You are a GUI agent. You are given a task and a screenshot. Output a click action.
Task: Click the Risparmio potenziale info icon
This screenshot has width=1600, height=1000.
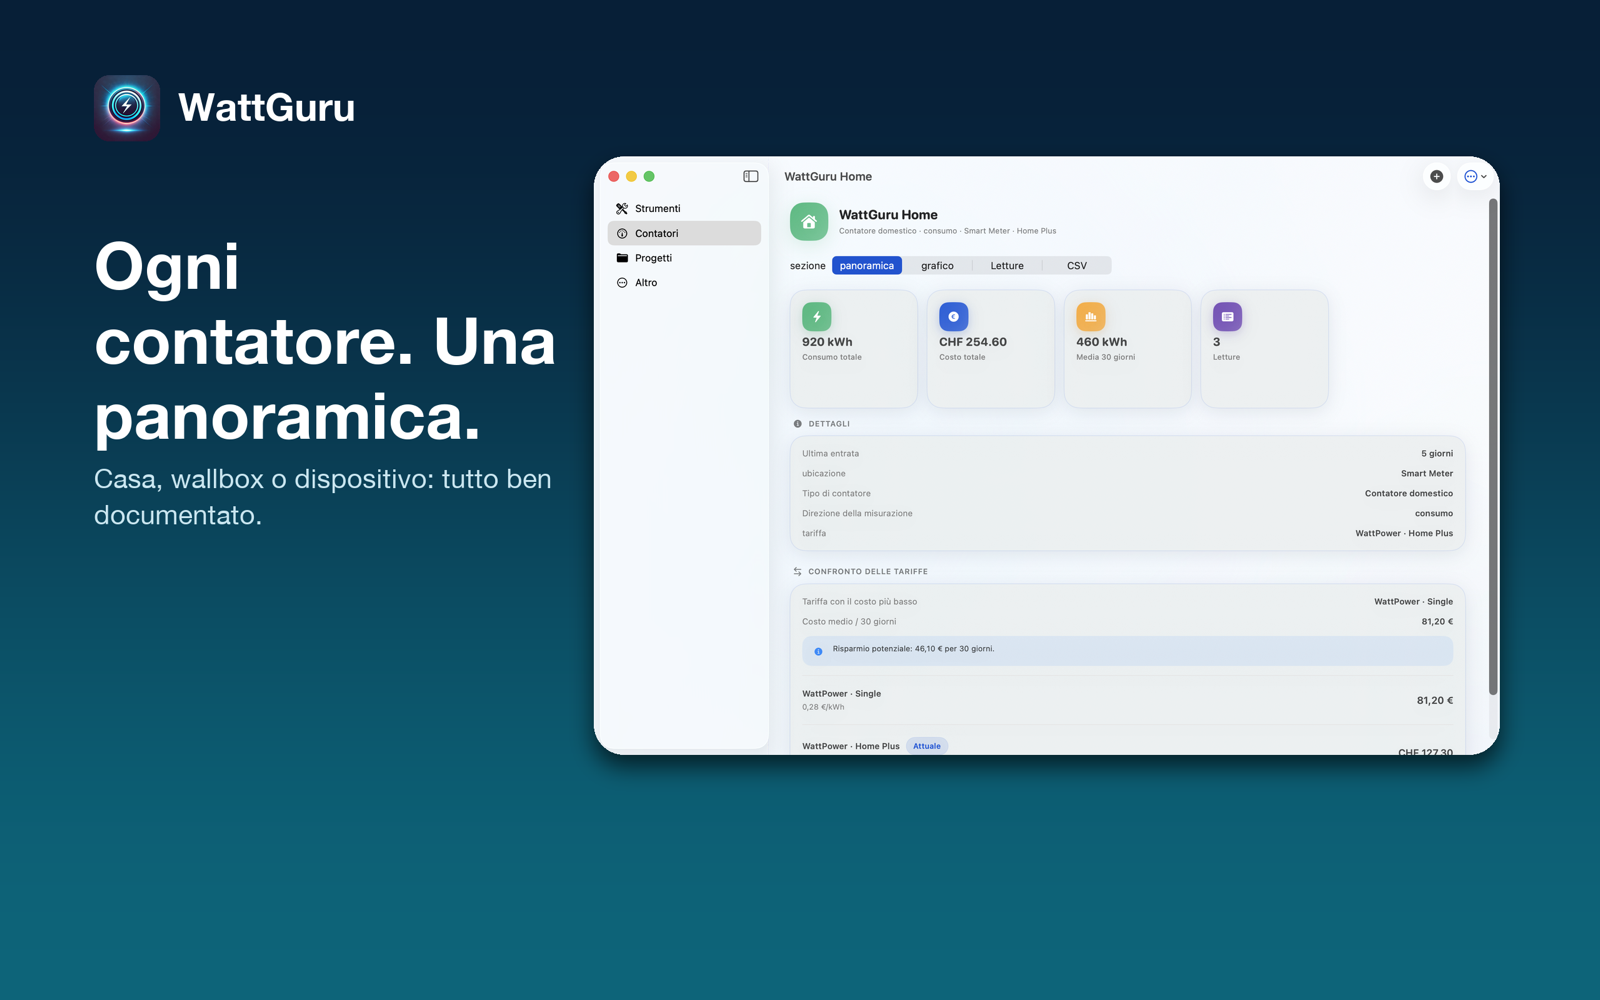pos(818,651)
